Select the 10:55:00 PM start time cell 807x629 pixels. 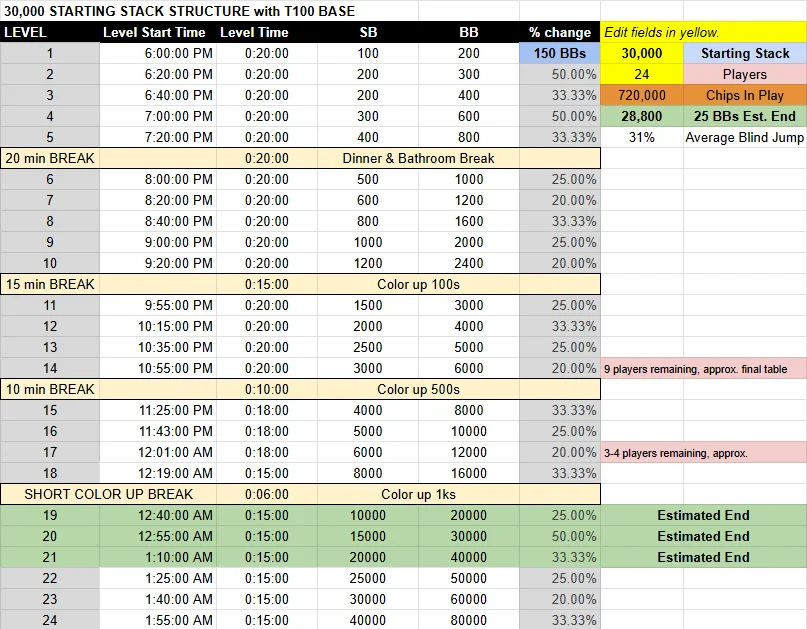tap(158, 369)
